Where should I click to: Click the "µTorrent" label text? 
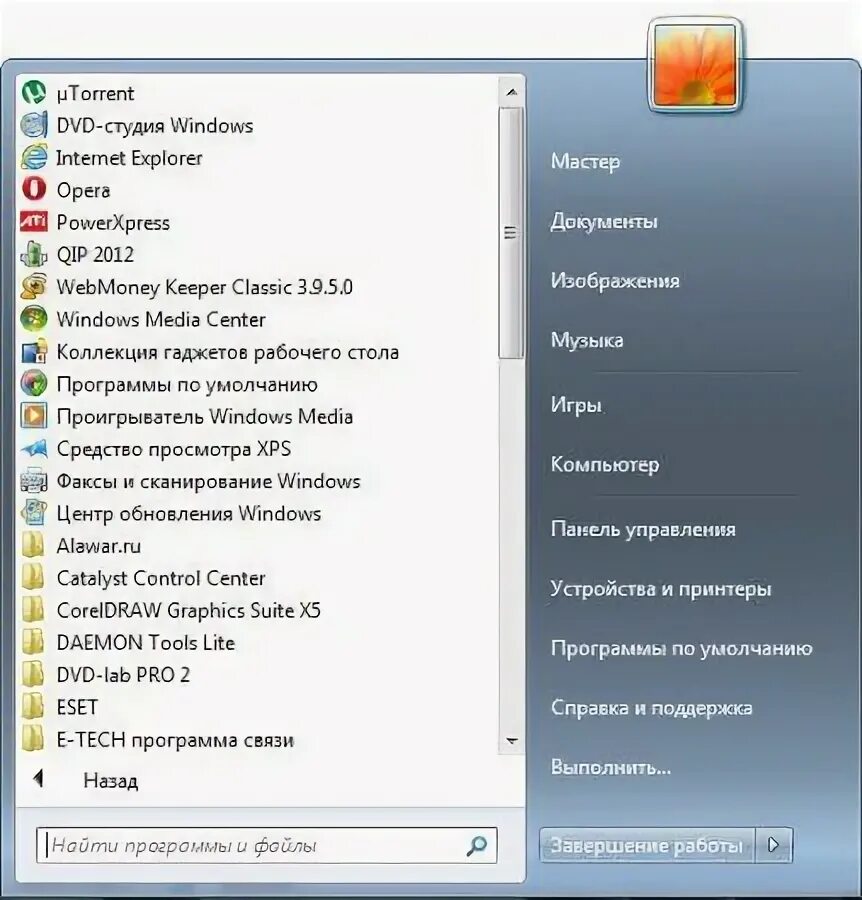pos(95,93)
